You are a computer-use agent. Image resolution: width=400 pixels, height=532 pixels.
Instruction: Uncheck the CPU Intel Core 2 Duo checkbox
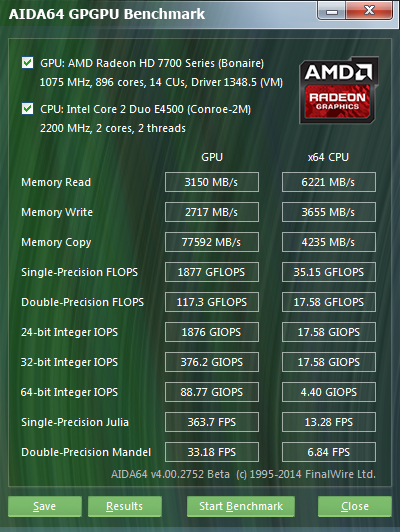pos(27,109)
